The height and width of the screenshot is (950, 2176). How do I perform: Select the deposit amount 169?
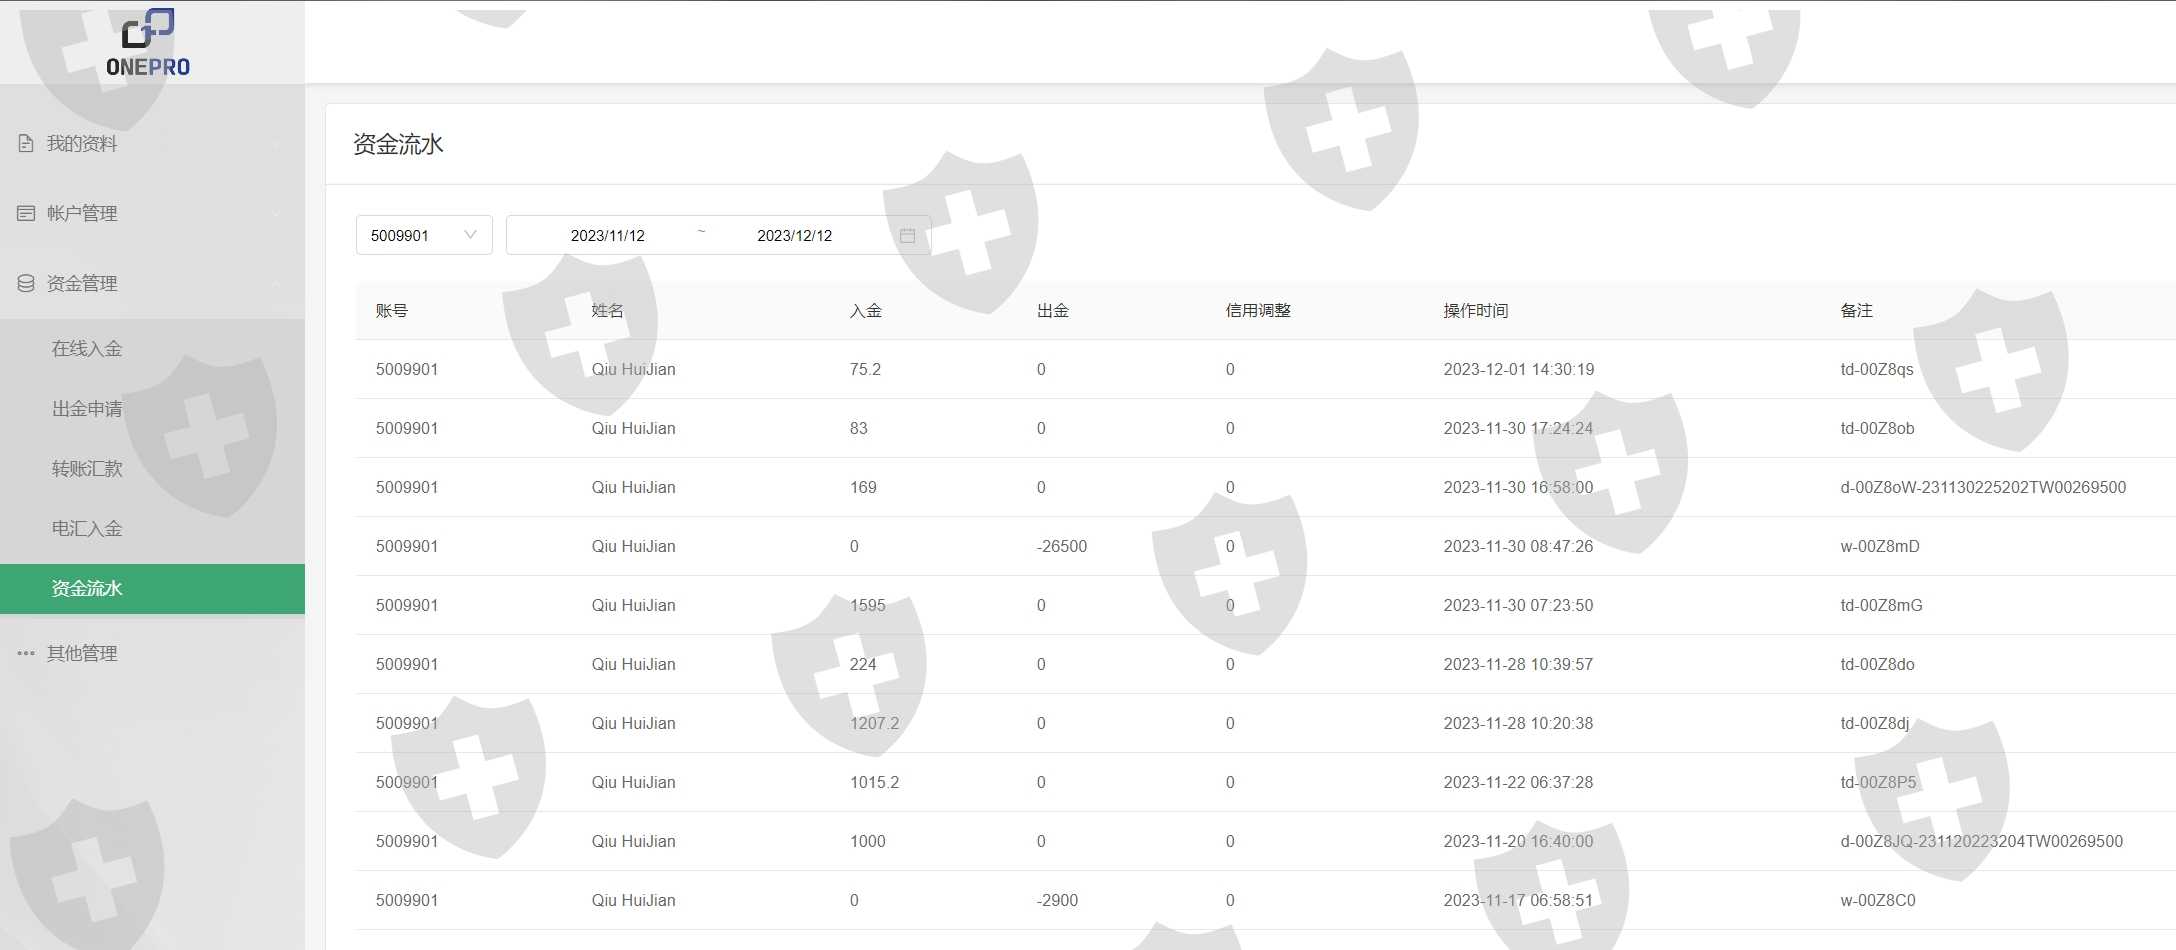863,487
